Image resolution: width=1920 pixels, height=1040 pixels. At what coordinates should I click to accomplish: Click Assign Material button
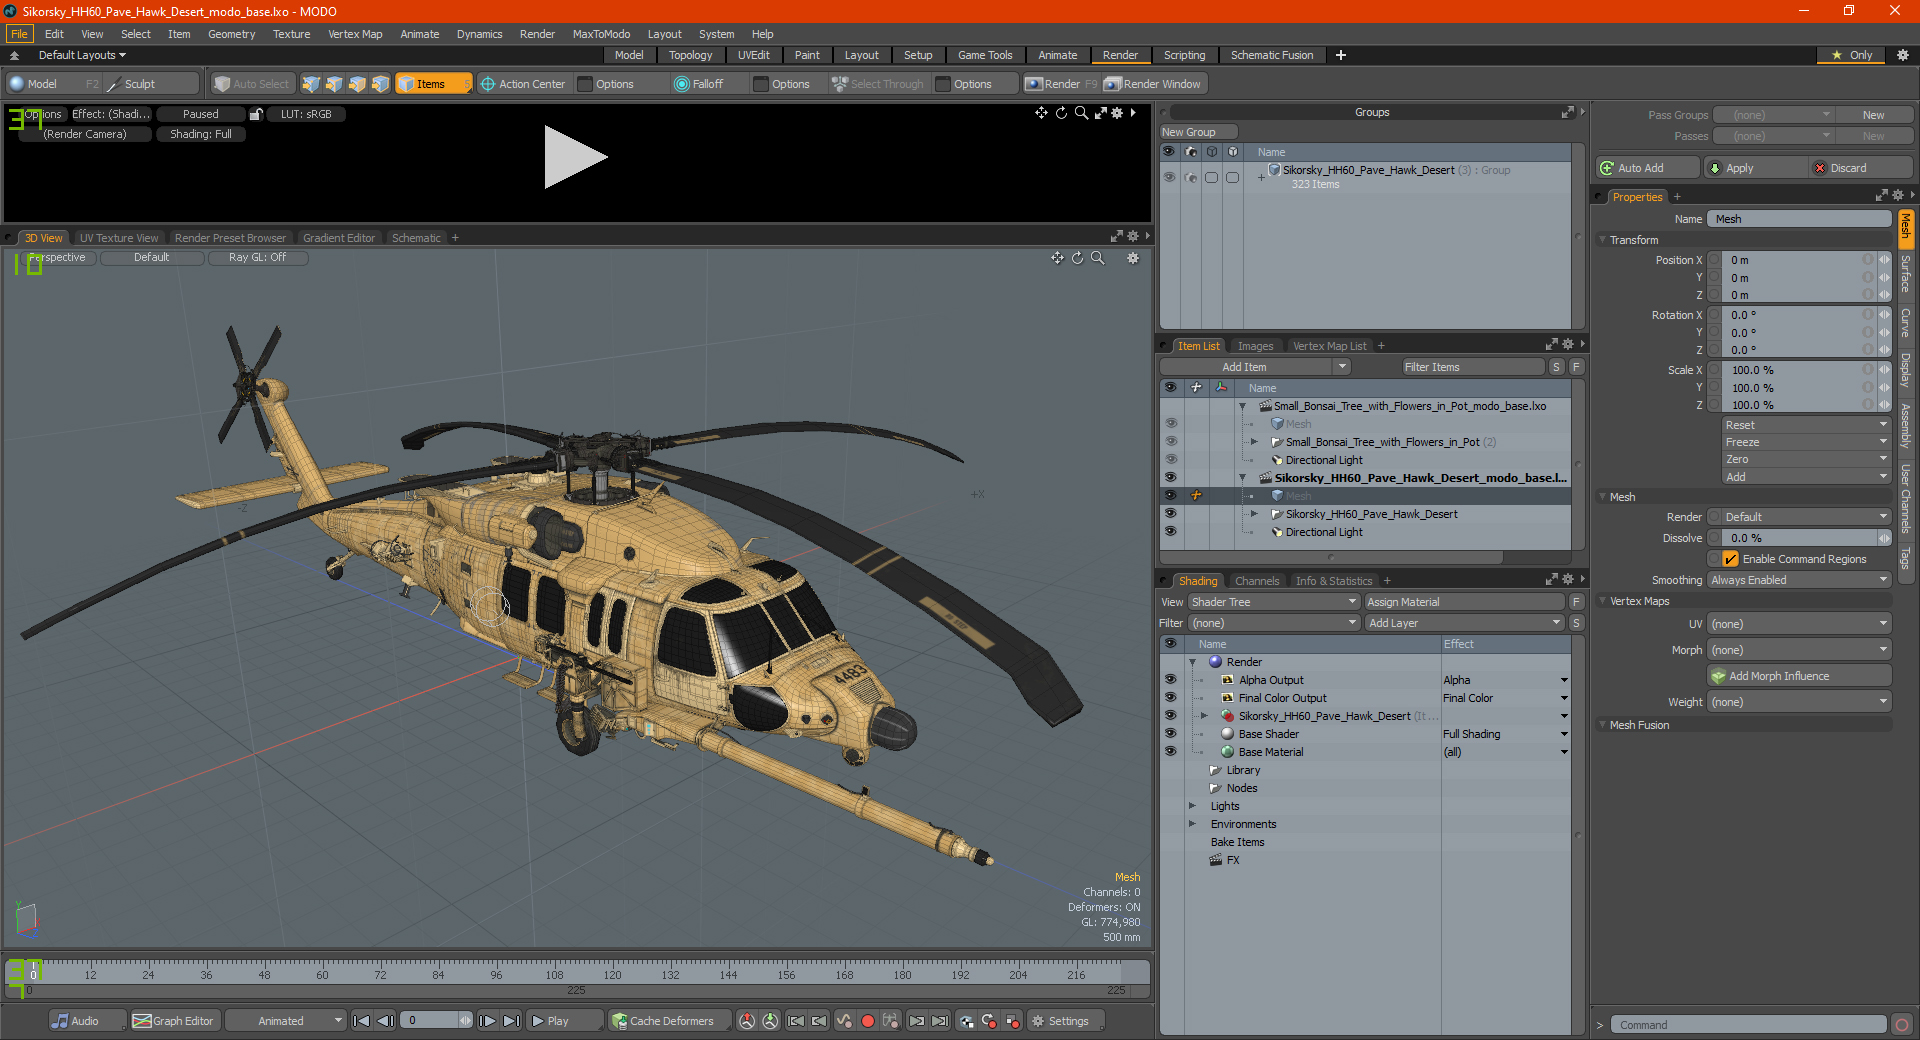pyautogui.click(x=1465, y=602)
